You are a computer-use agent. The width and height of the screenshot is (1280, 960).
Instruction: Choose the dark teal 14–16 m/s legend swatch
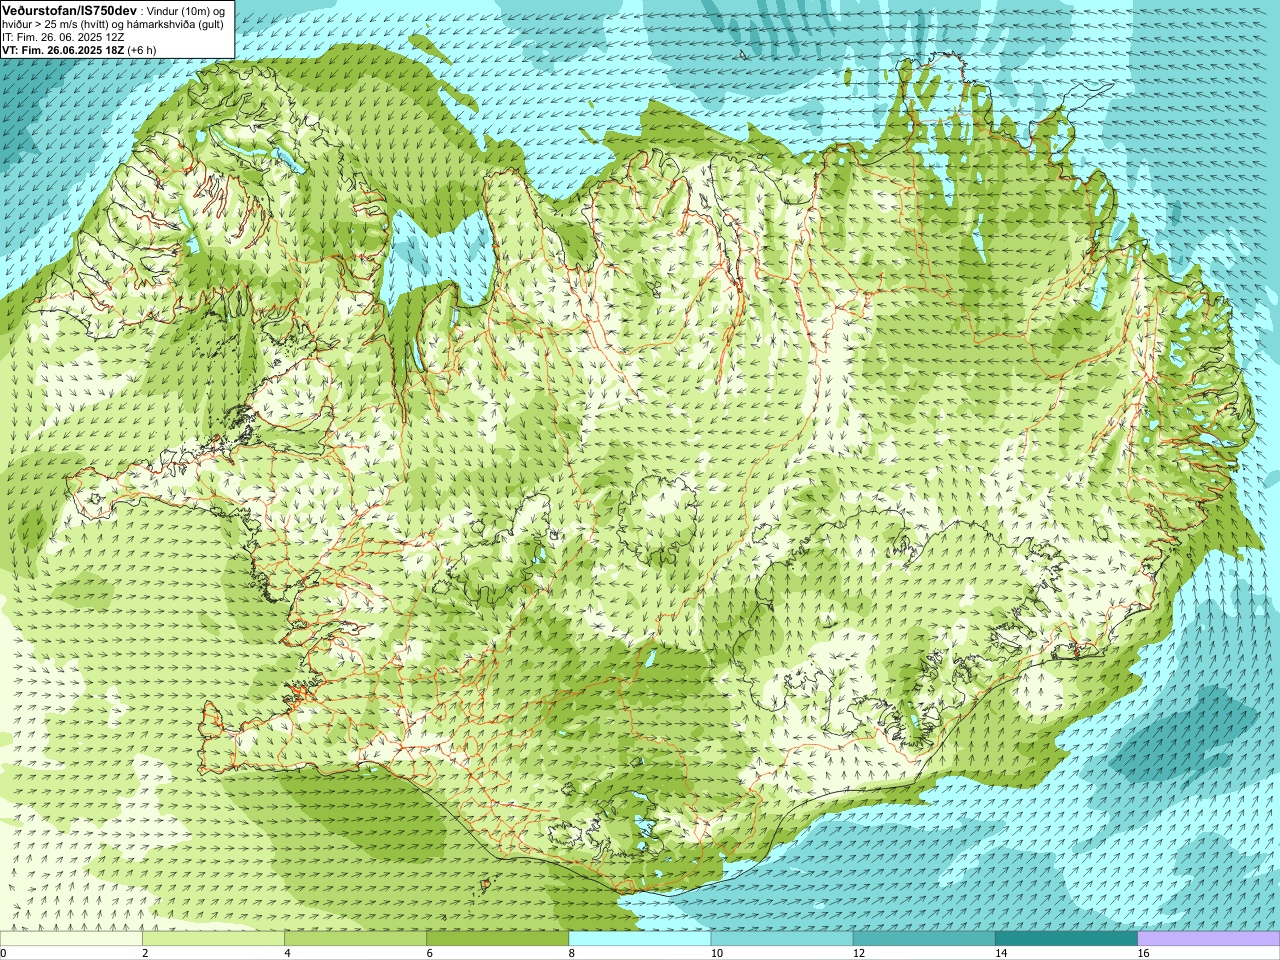[x=1067, y=939]
